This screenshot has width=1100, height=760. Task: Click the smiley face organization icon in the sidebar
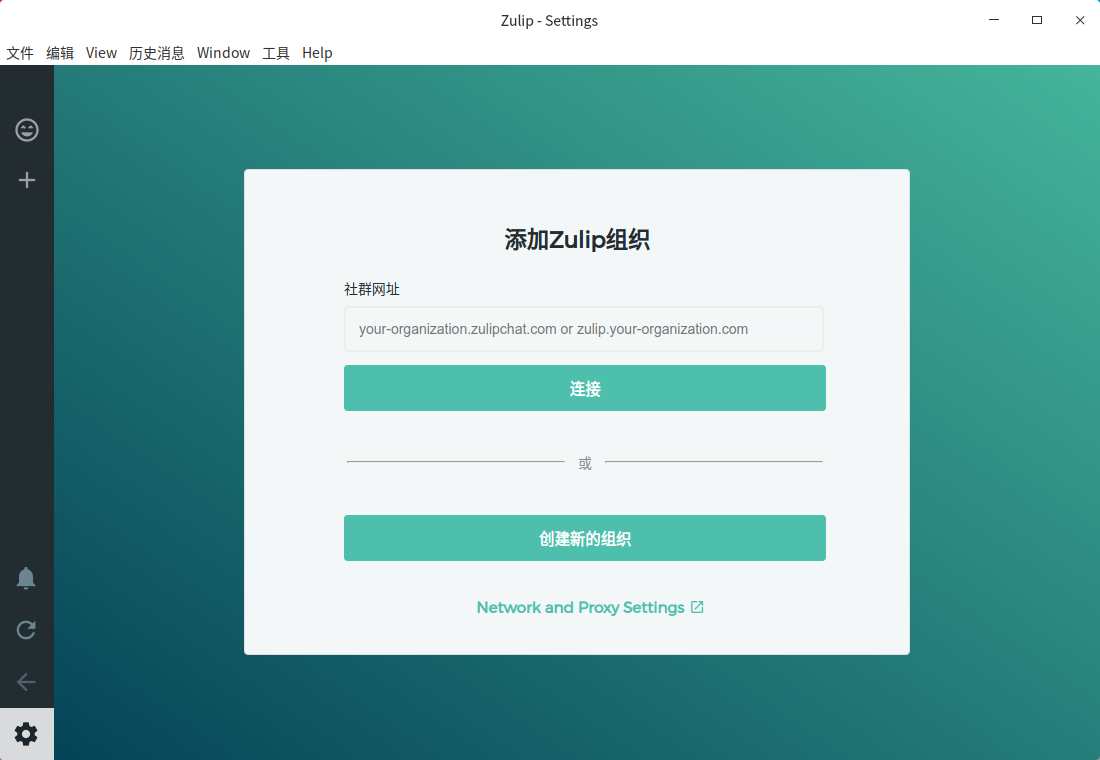pos(27,130)
